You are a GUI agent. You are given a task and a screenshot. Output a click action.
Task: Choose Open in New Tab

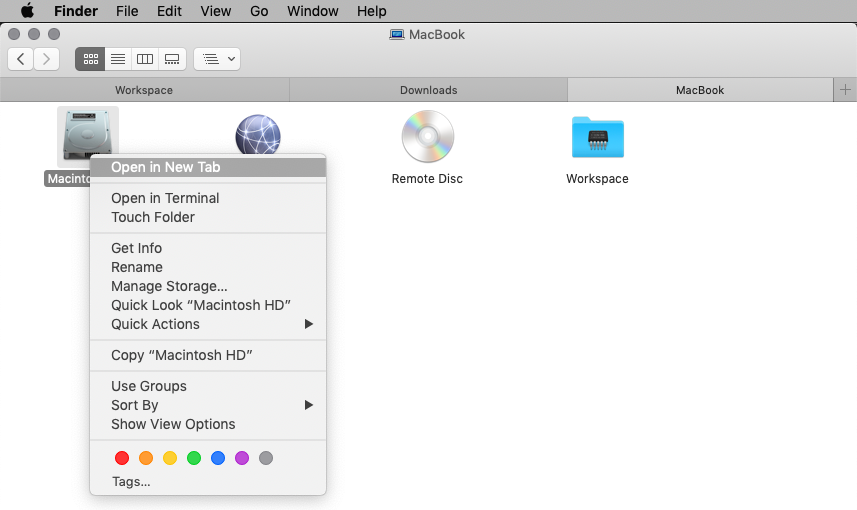coord(166,167)
